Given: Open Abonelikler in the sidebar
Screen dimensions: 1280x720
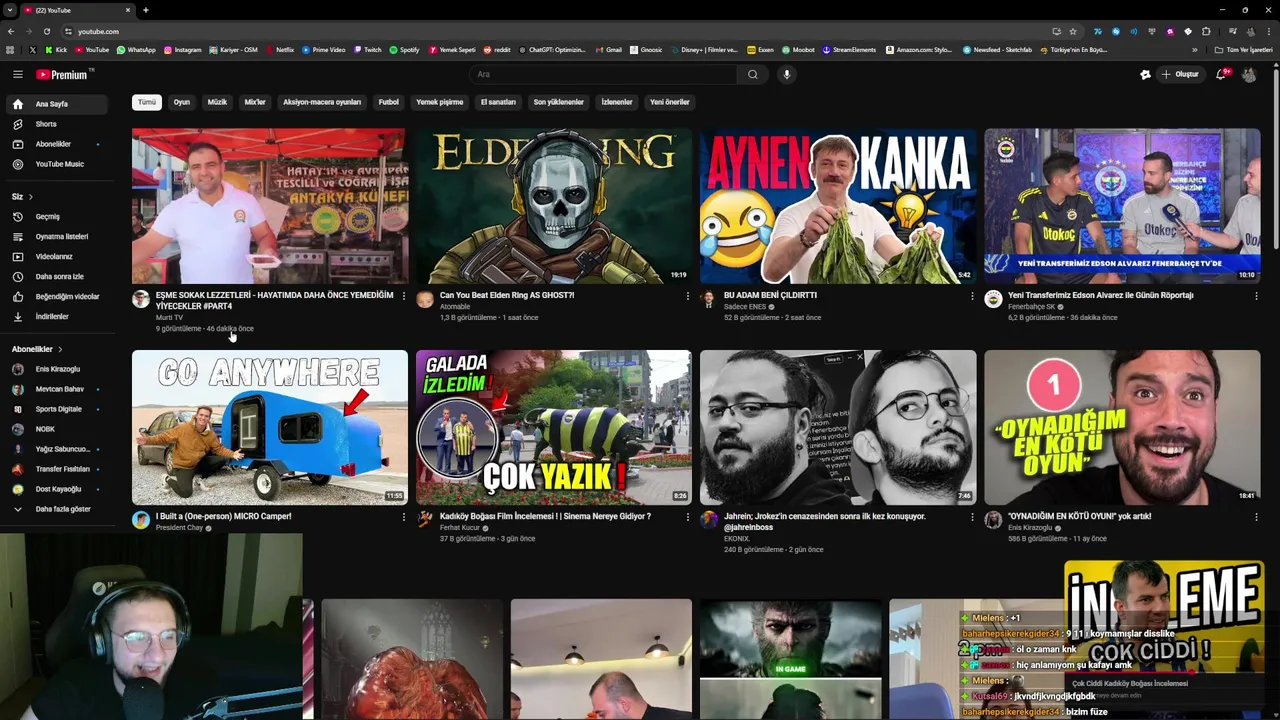Looking at the screenshot, I should 59,144.
